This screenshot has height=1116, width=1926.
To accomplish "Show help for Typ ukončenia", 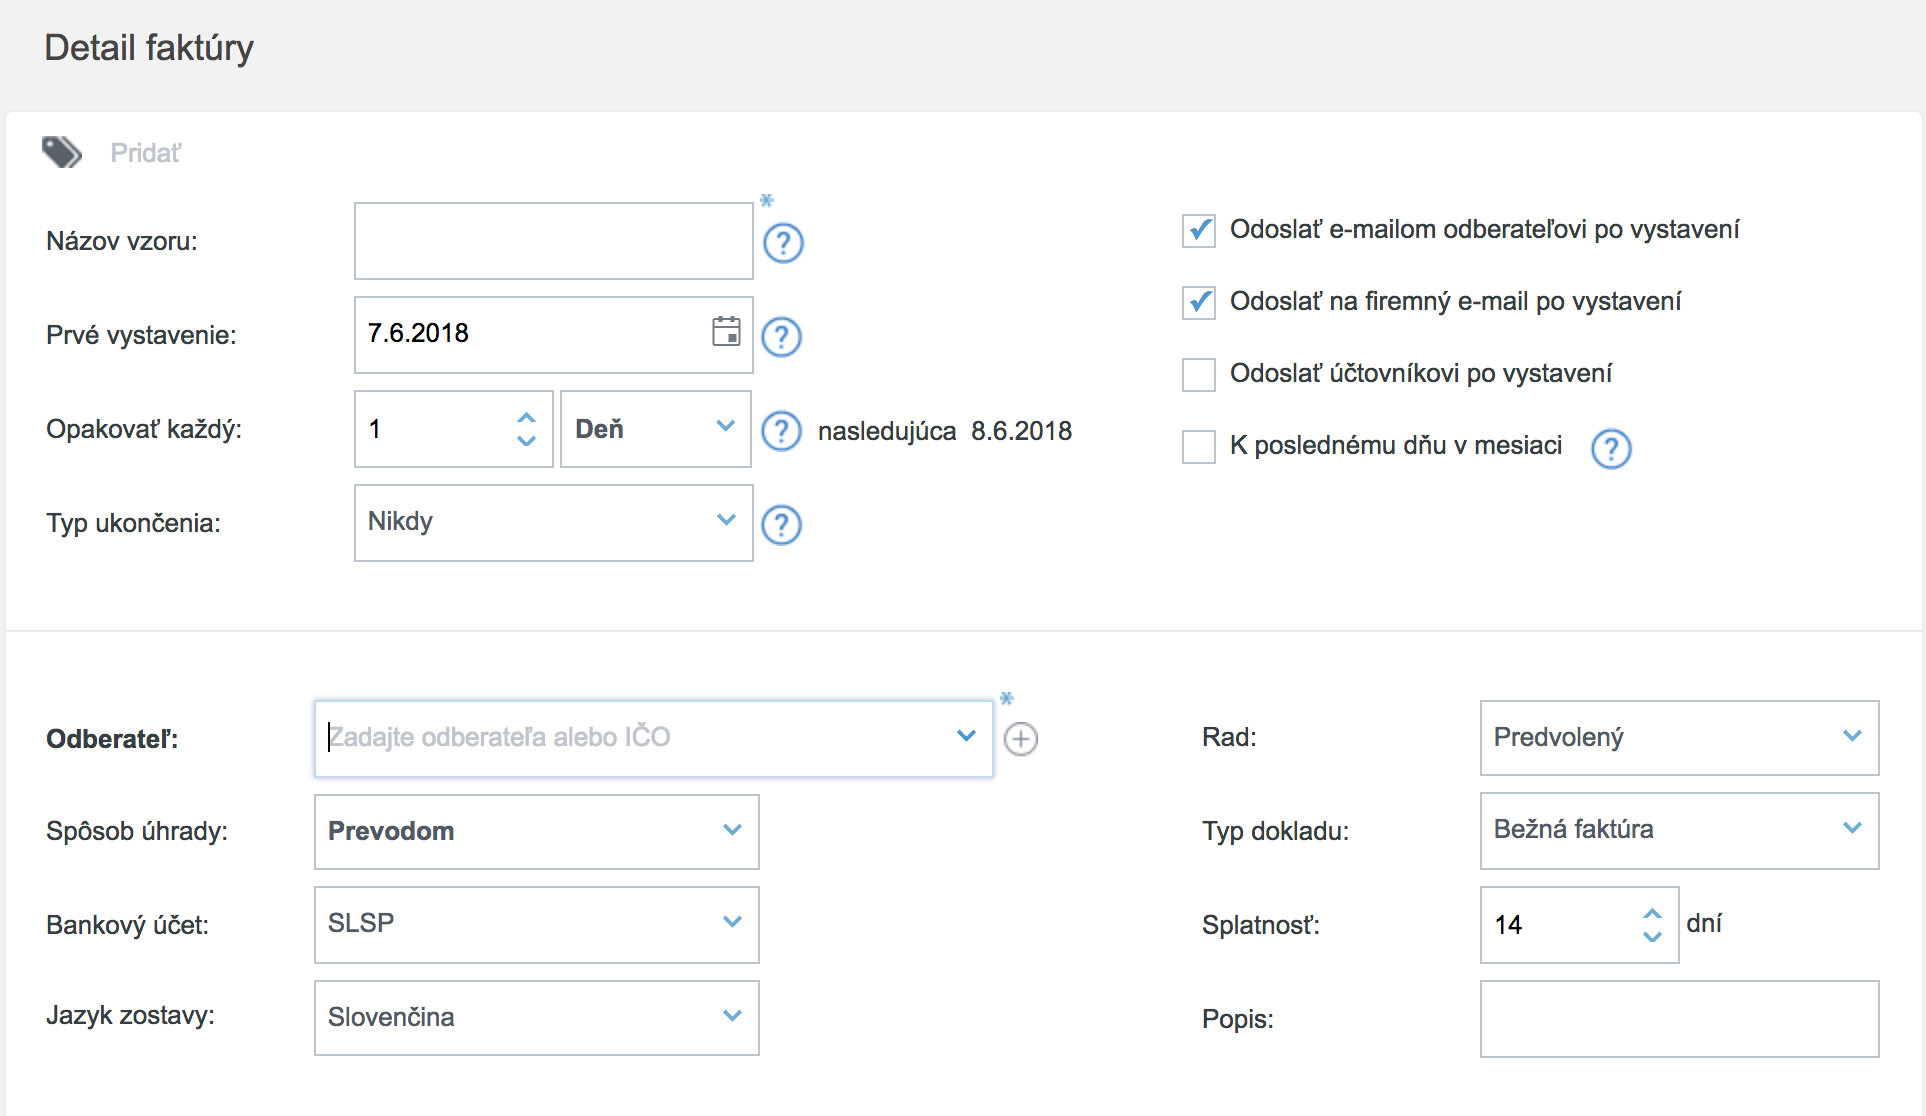I will [x=782, y=525].
